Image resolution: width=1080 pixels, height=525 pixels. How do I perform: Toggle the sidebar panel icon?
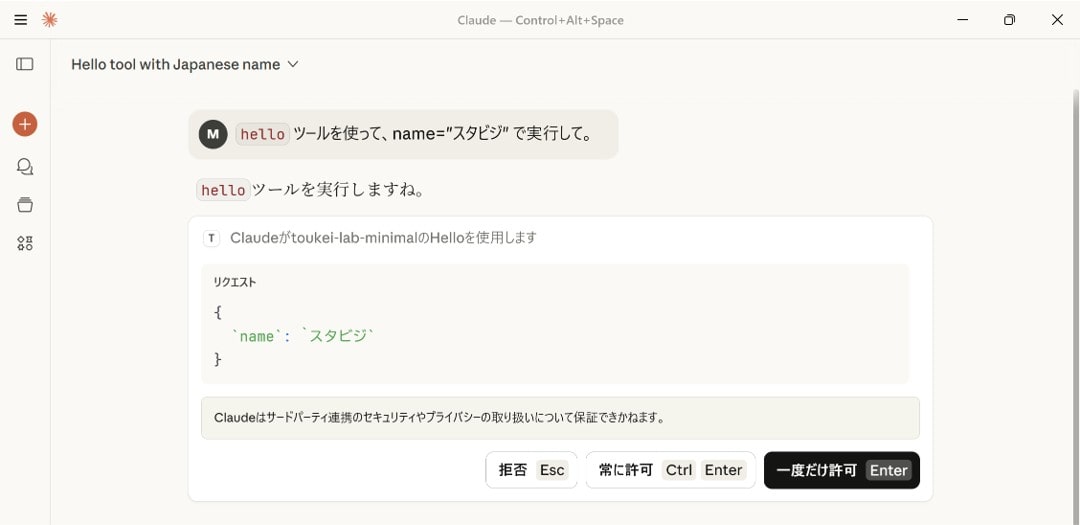[25, 64]
